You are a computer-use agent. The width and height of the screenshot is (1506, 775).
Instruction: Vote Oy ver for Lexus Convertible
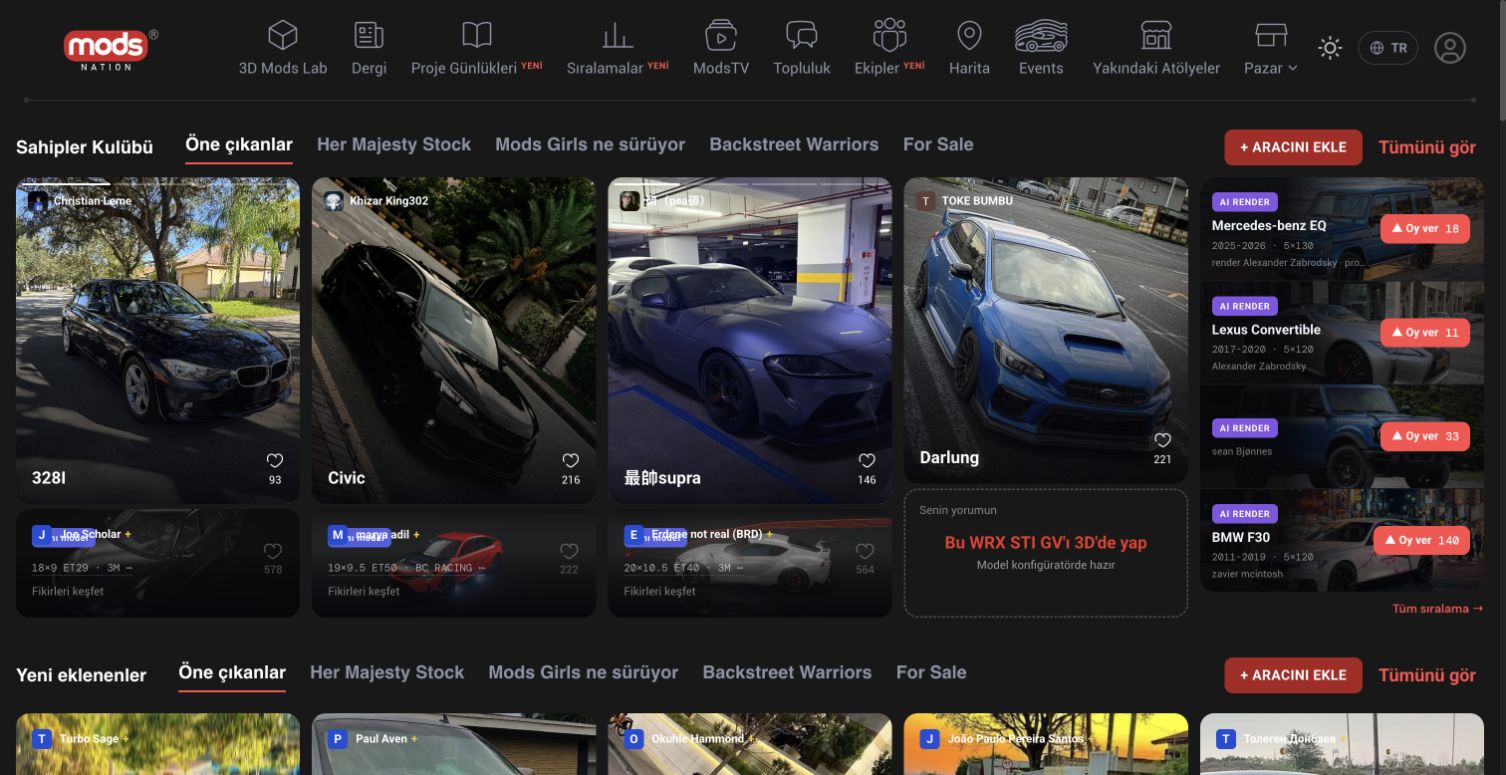[1425, 333]
